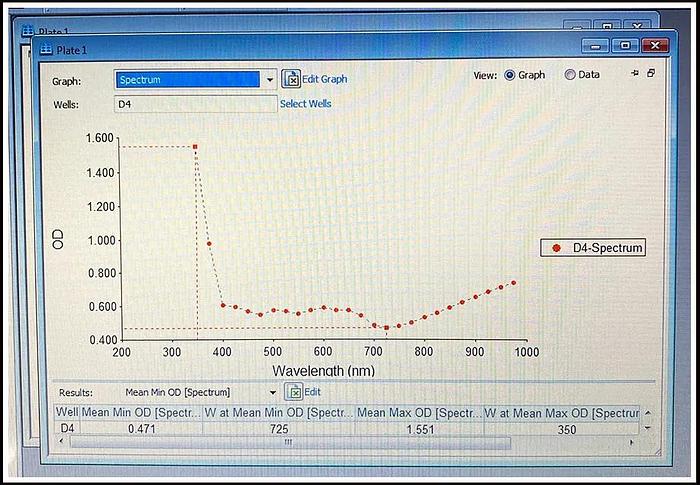Screen dimensions: 700x485
Task: Close the front Plate 1 window
Action: (x=655, y=46)
